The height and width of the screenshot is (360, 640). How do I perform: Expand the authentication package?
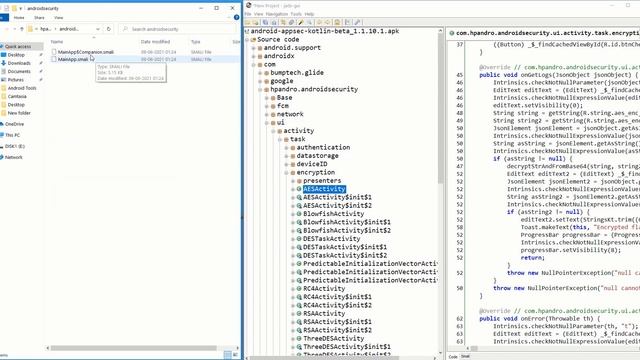(287, 147)
